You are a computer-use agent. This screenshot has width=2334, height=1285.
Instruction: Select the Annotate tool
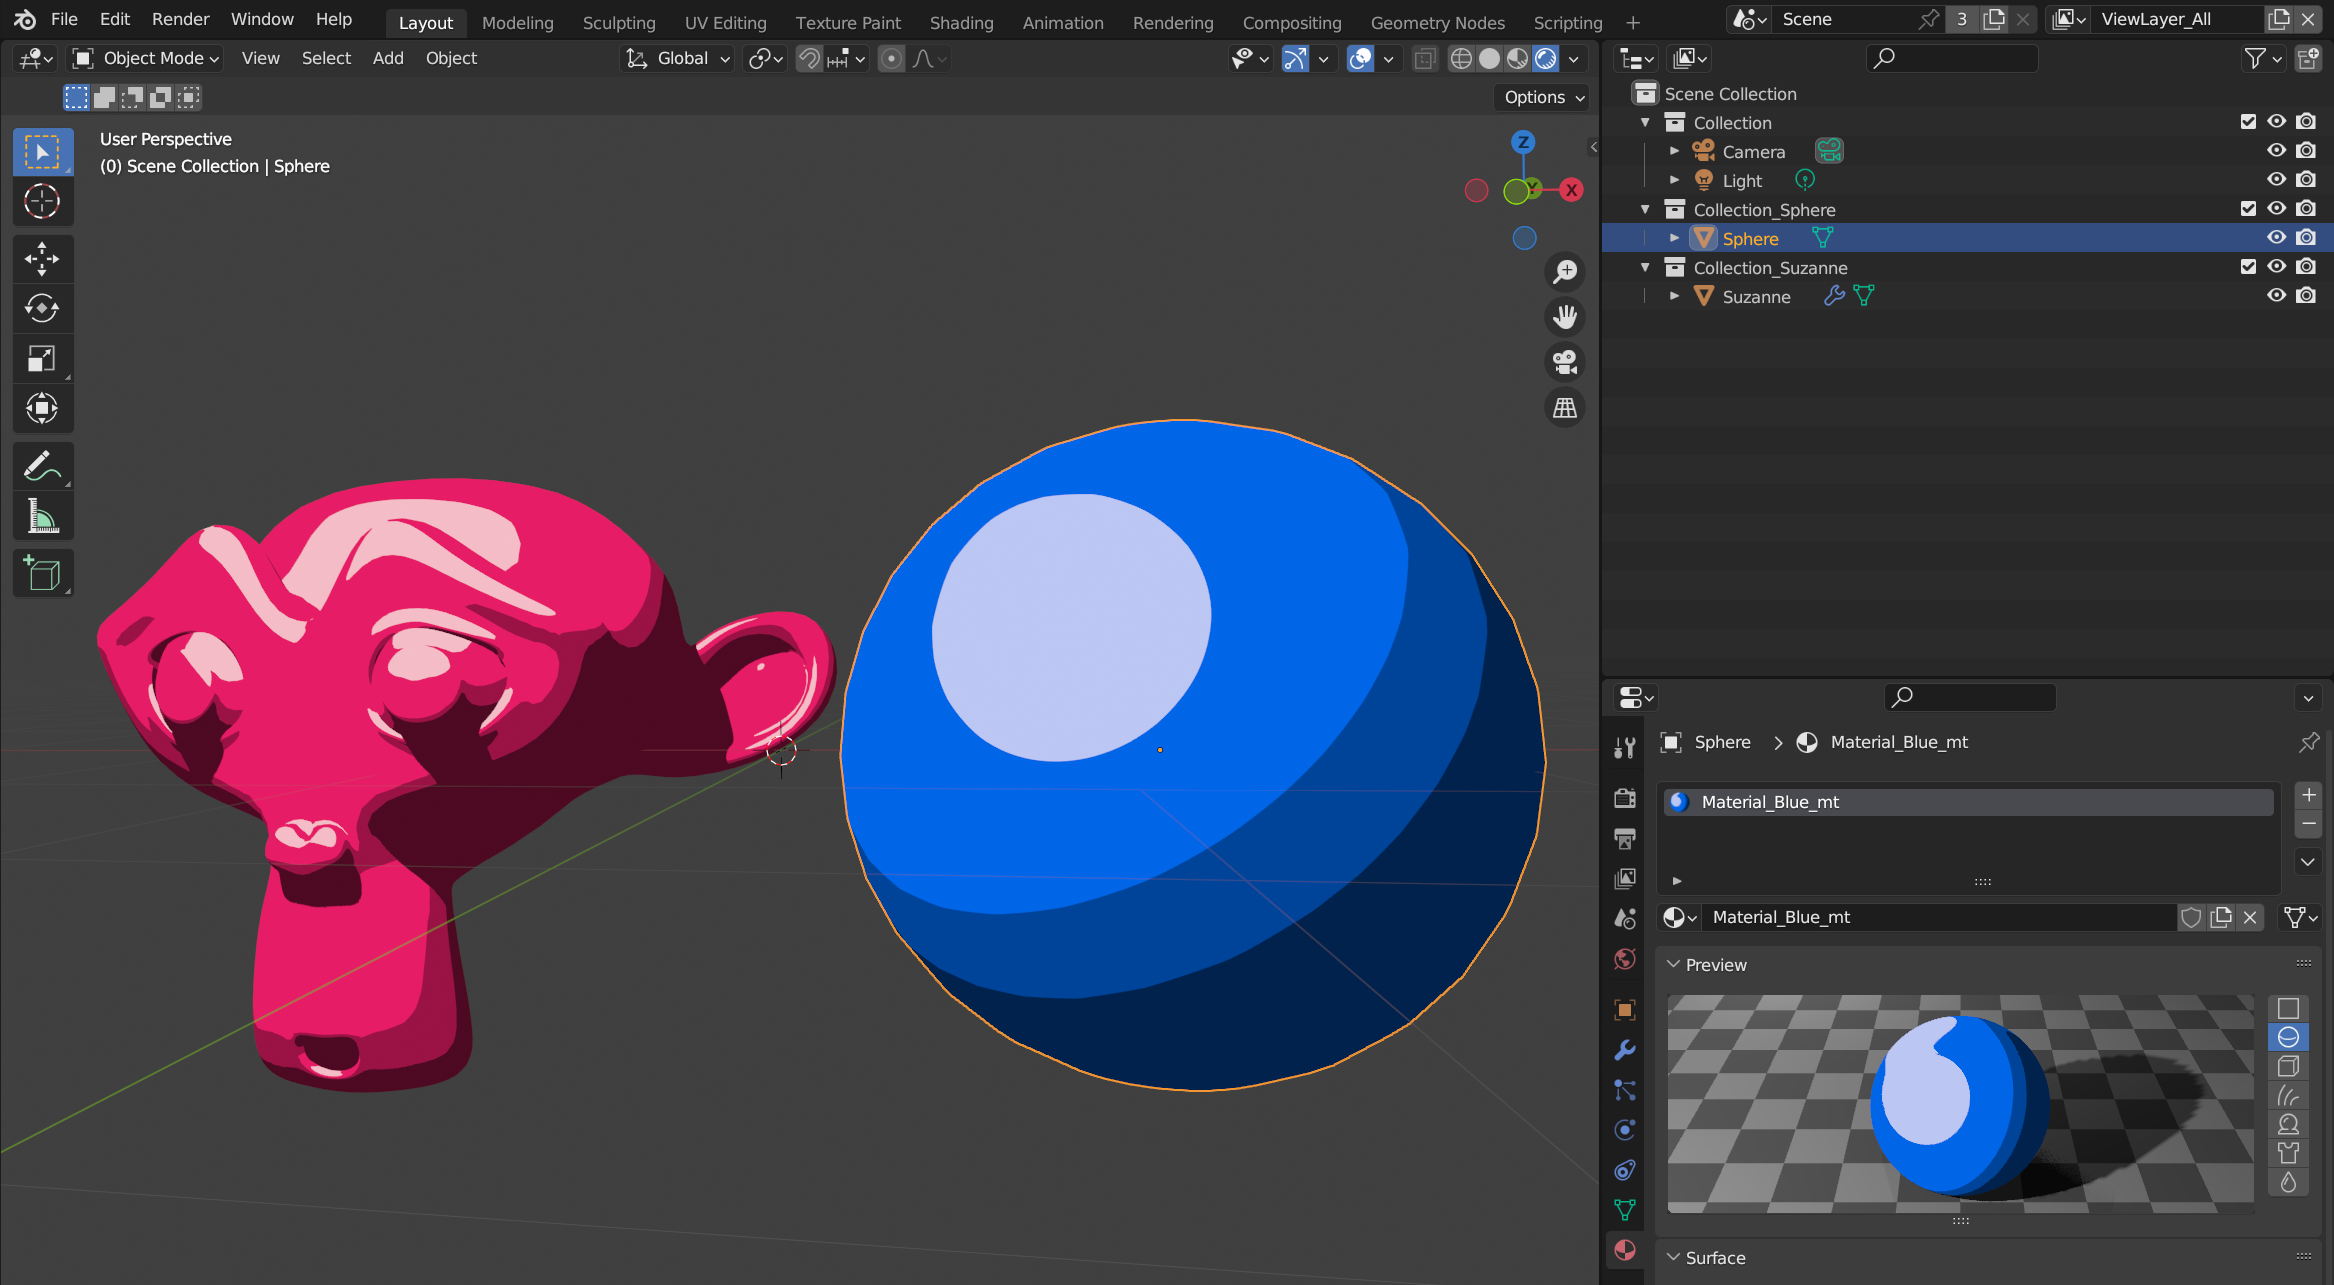click(42, 465)
